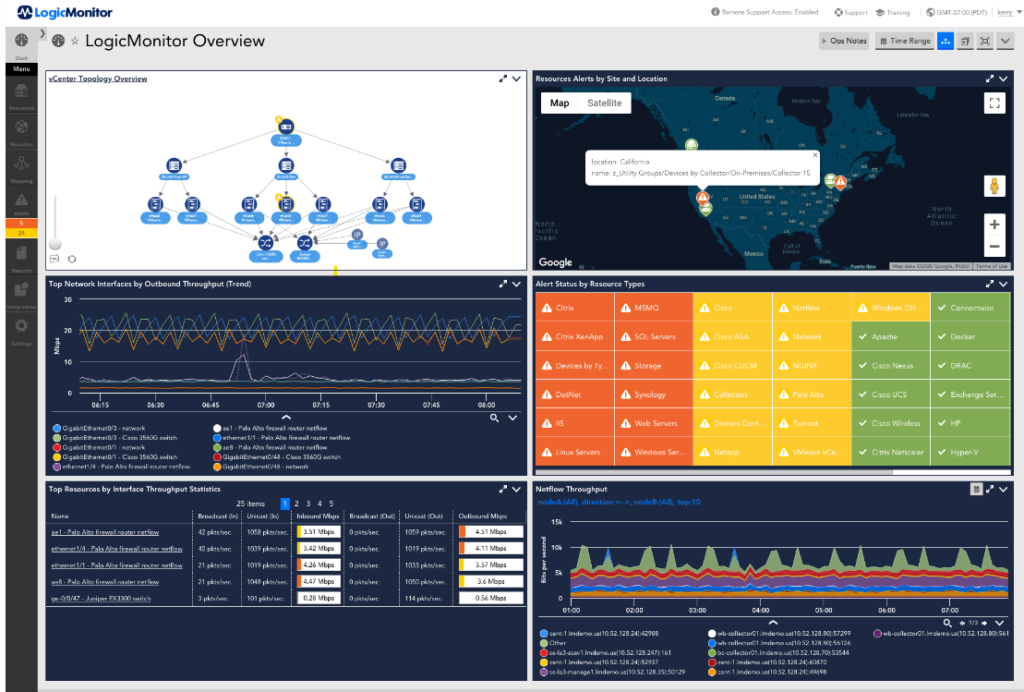Select the Pegman street view icon on the map
This screenshot has width=1024, height=692.
[992, 184]
